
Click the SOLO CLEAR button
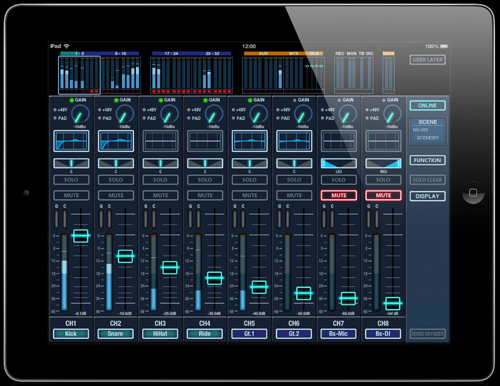[428, 180]
